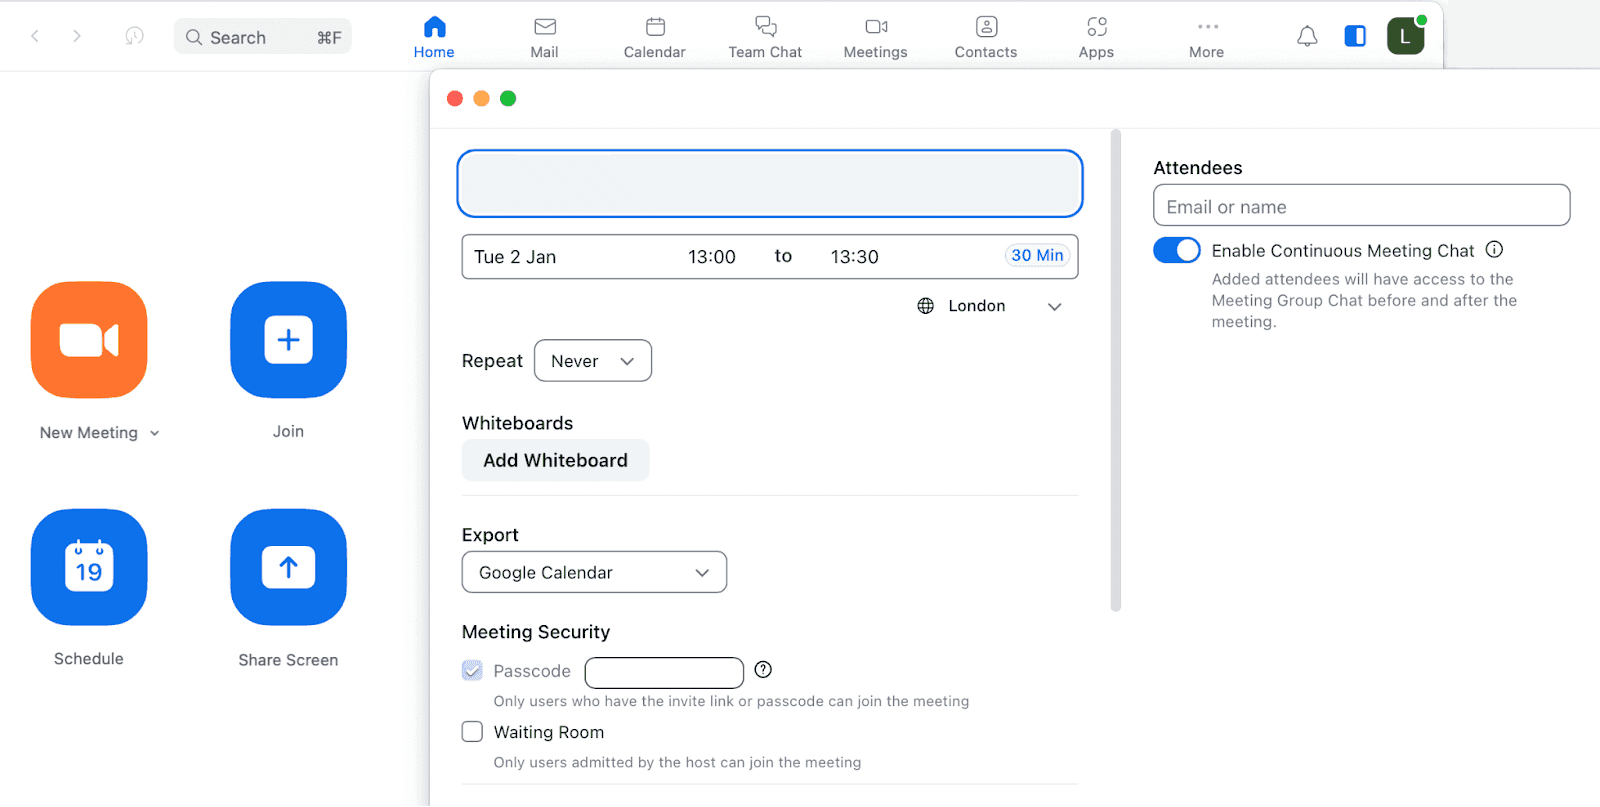
Task: Open the Calendar tab
Action: coord(655,37)
